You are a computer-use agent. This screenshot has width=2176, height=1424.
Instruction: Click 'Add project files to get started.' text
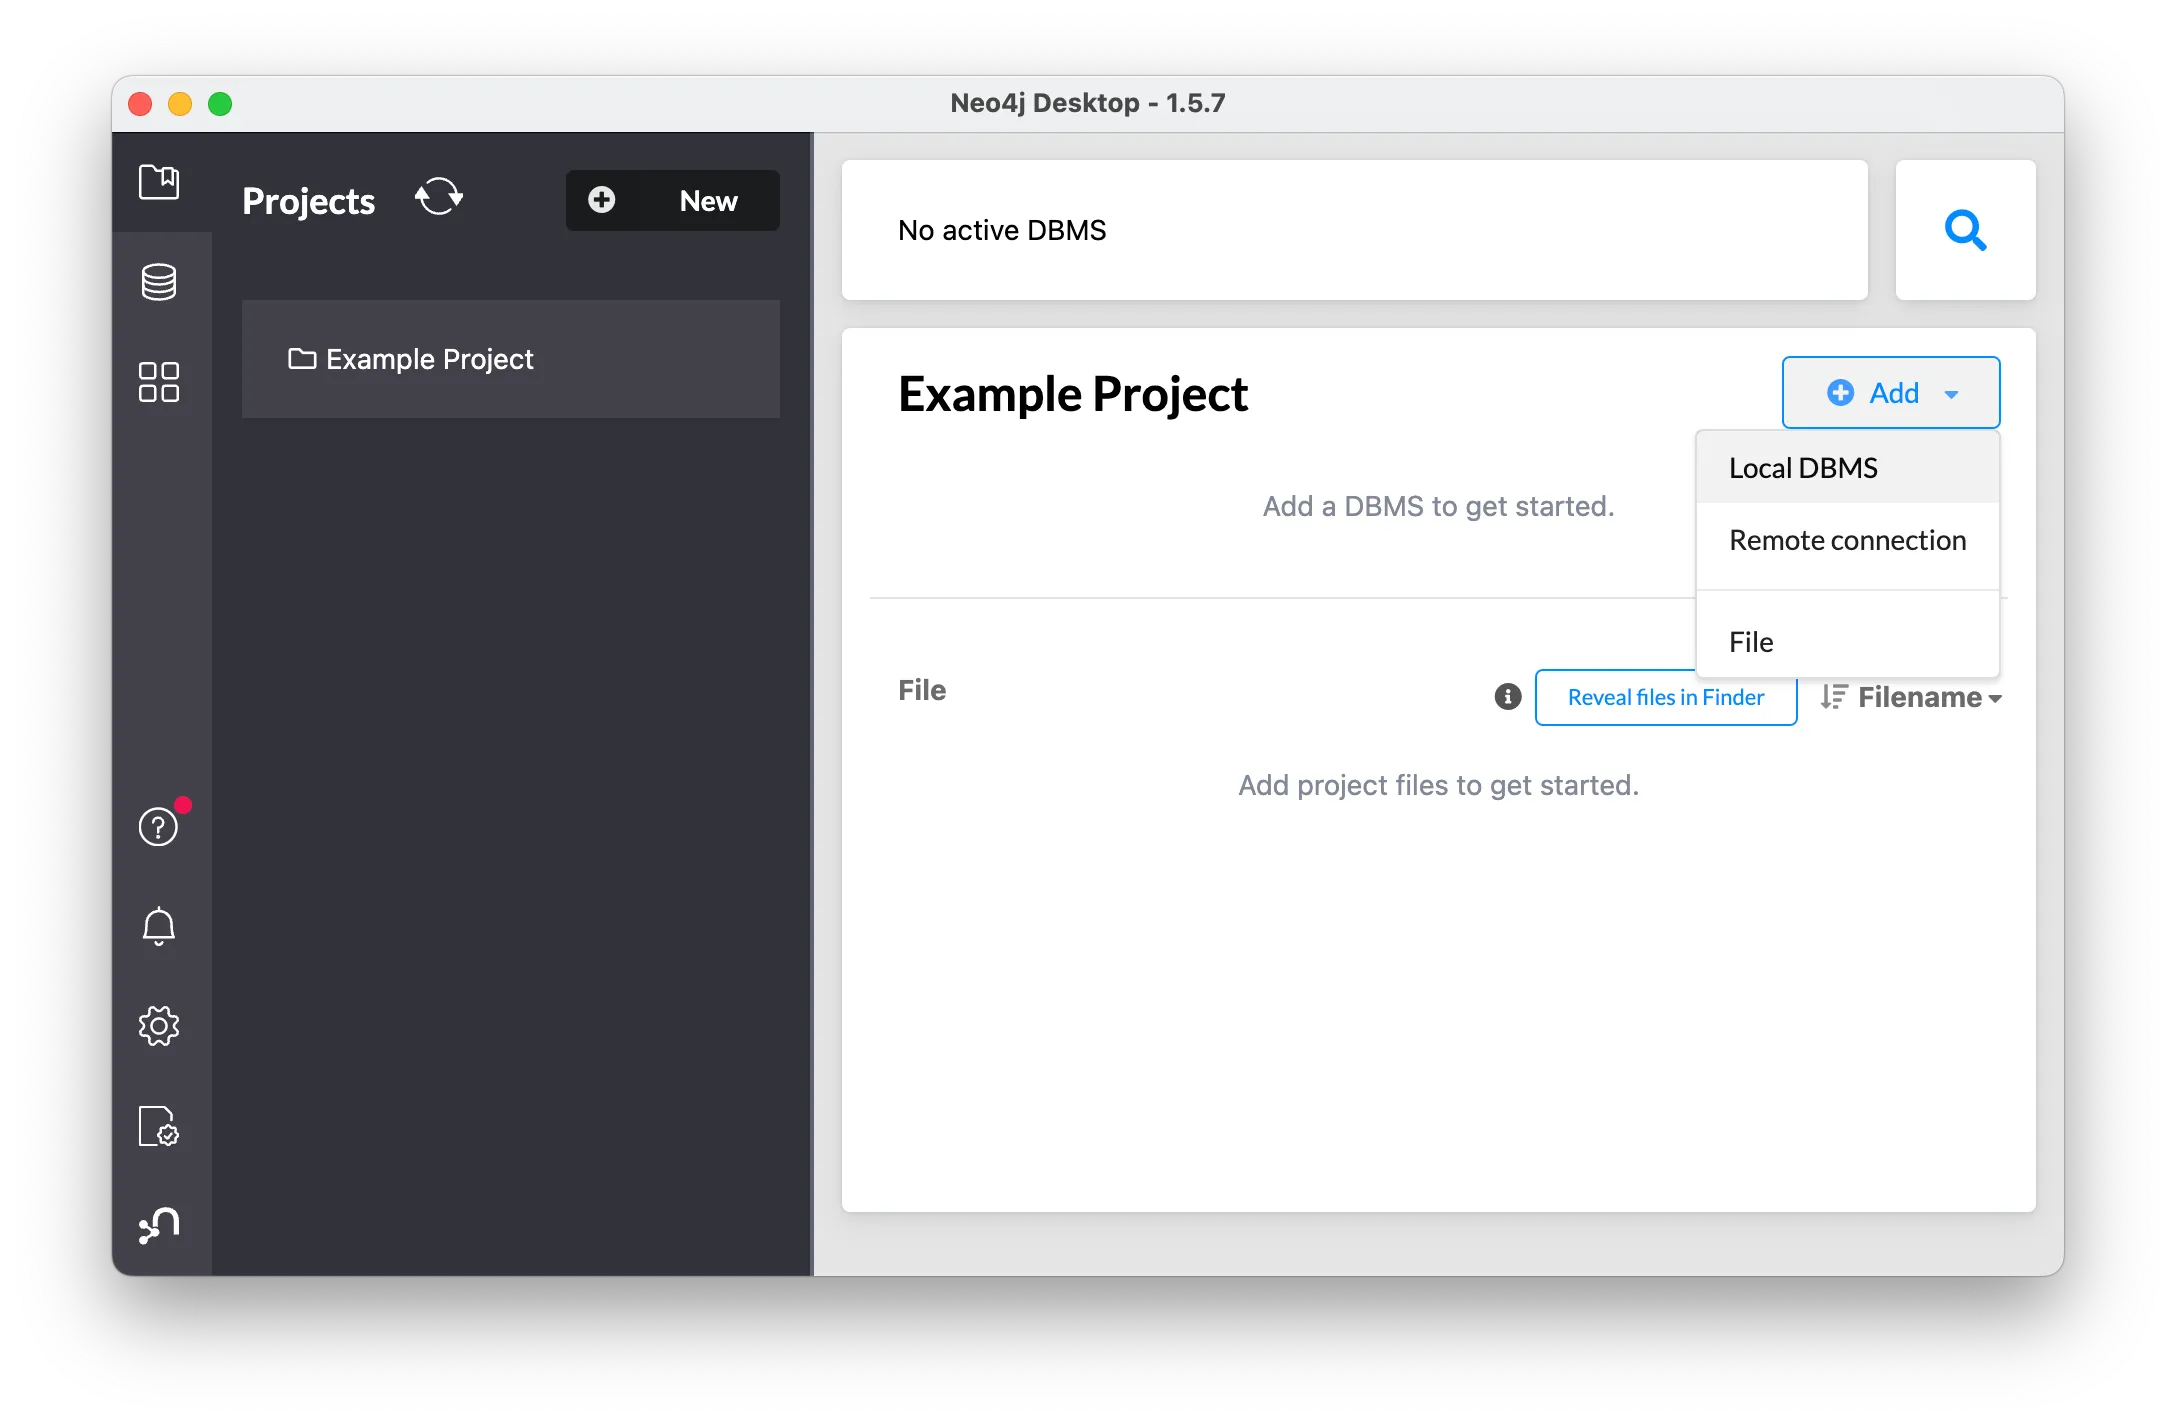(x=1439, y=785)
